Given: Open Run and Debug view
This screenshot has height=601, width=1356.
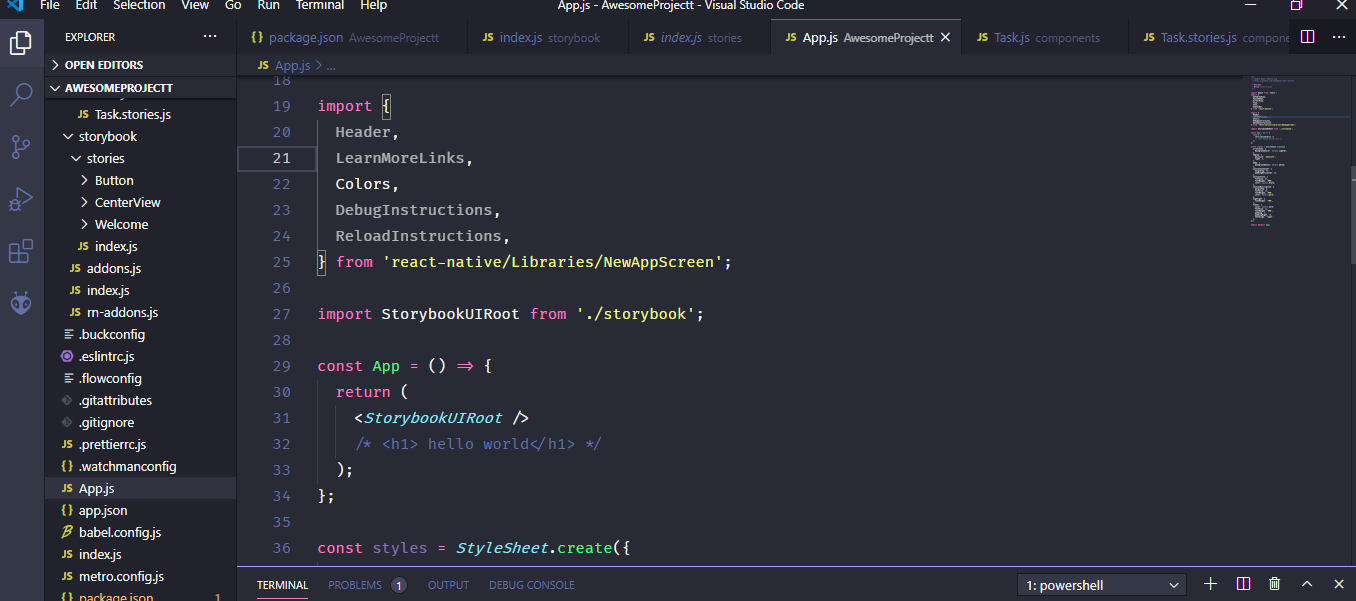Looking at the screenshot, I should pos(21,199).
